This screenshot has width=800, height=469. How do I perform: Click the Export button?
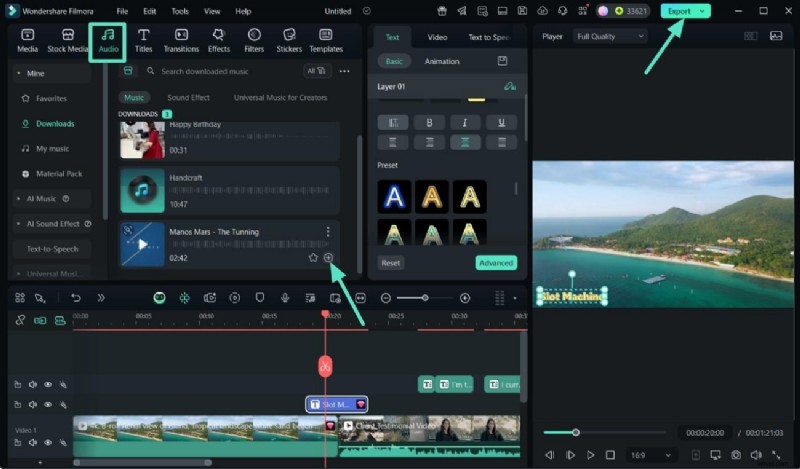tap(685, 11)
